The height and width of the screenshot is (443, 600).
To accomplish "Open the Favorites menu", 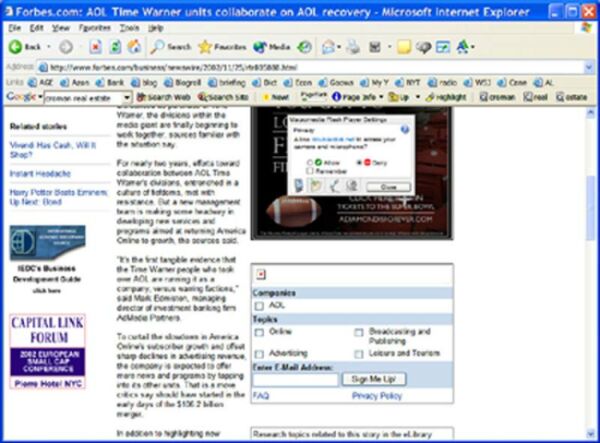I will click(x=95, y=28).
